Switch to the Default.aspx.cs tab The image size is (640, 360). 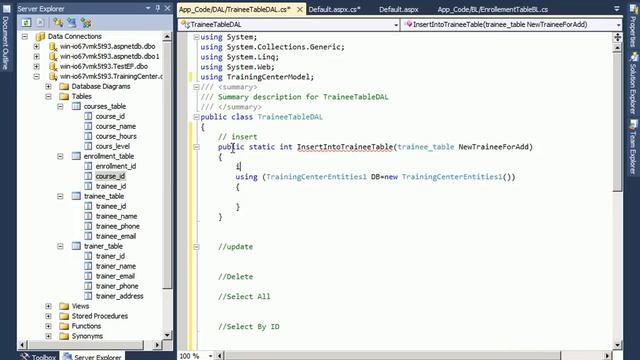pyautogui.click(x=334, y=9)
